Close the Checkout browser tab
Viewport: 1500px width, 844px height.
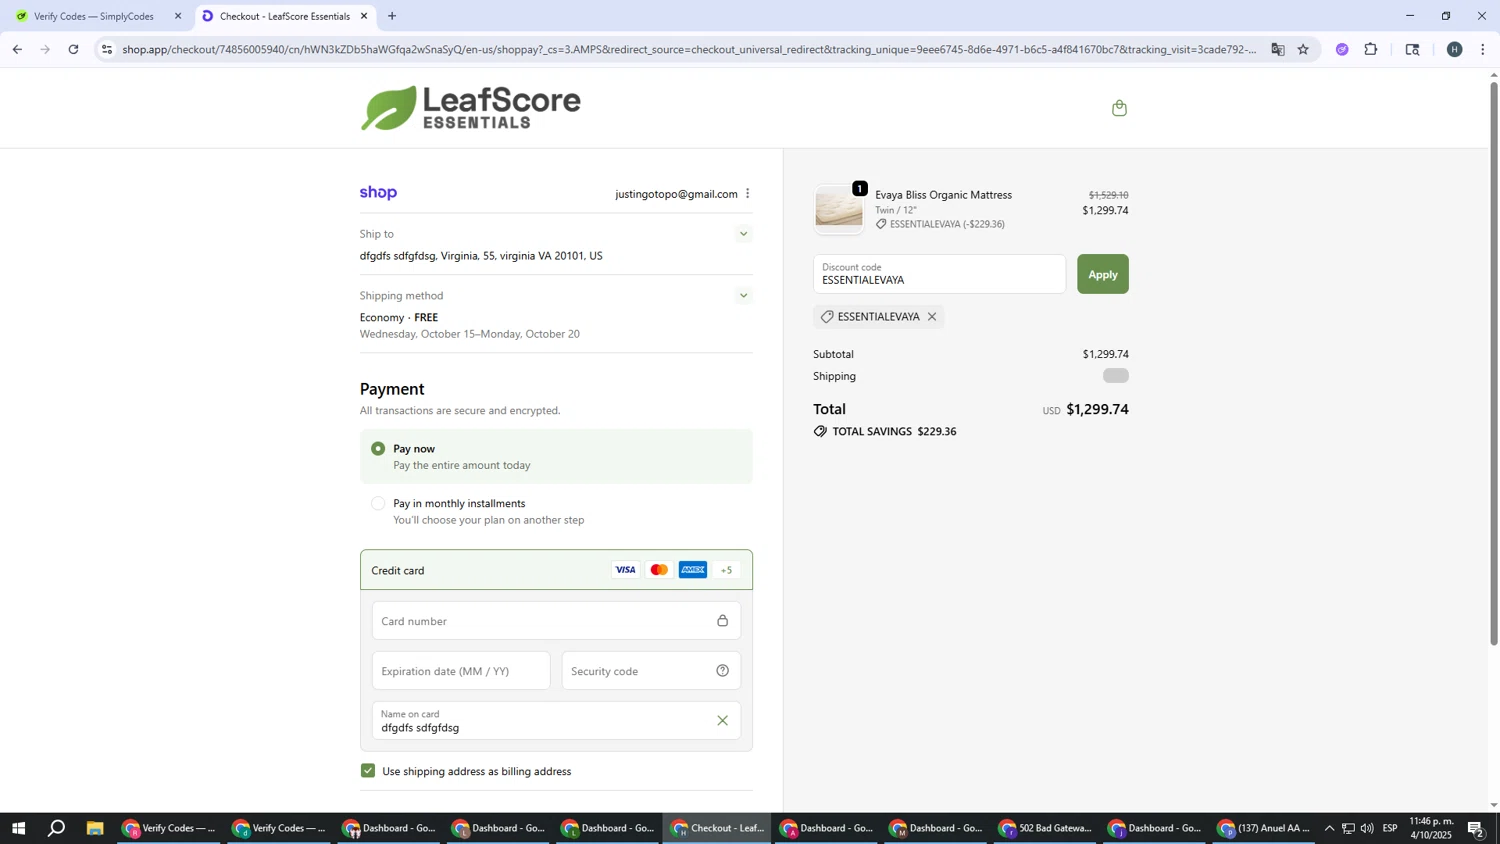point(364,16)
